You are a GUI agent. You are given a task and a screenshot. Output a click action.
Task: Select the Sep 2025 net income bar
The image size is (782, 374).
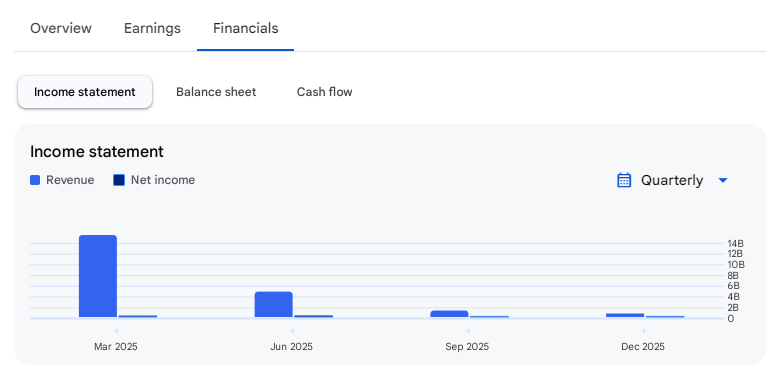pyautogui.click(x=490, y=317)
